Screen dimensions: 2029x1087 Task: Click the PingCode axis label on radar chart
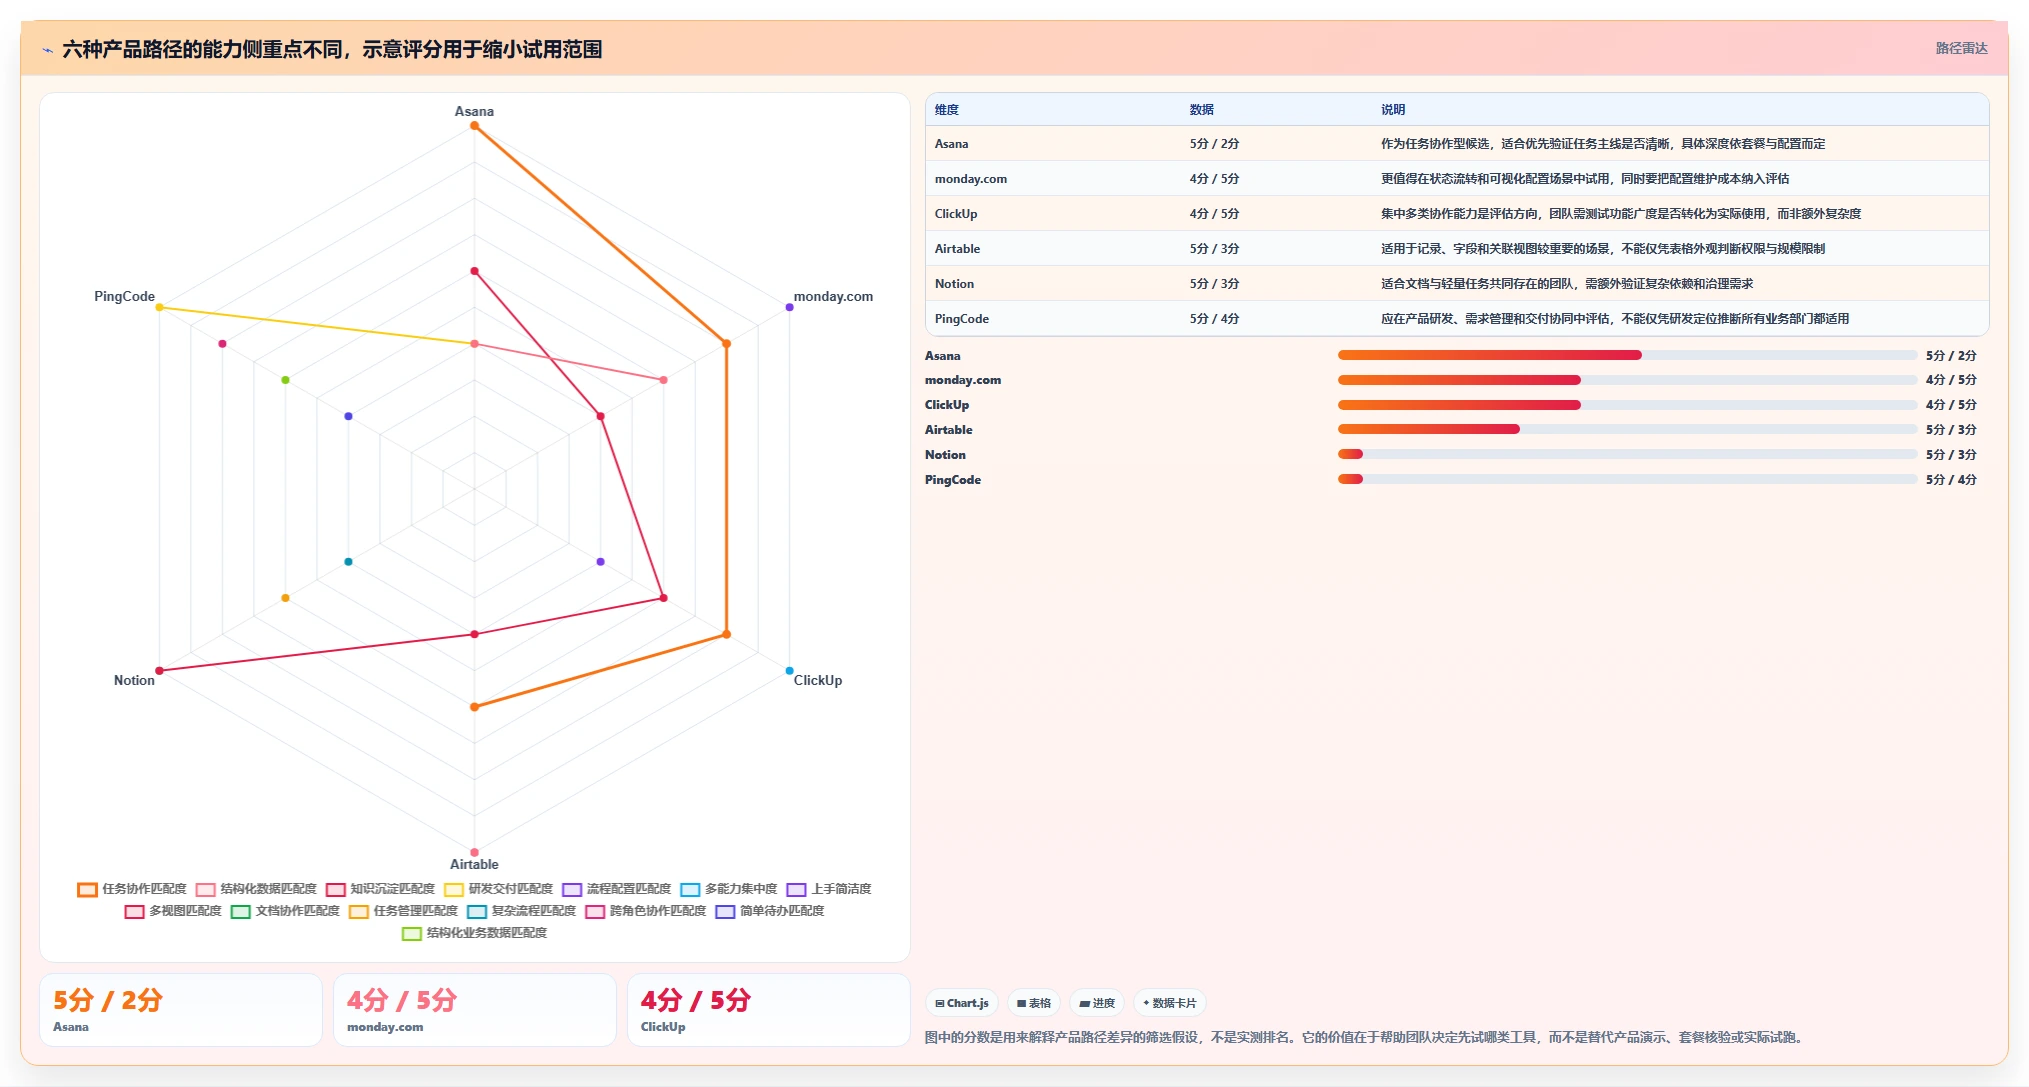click(124, 296)
